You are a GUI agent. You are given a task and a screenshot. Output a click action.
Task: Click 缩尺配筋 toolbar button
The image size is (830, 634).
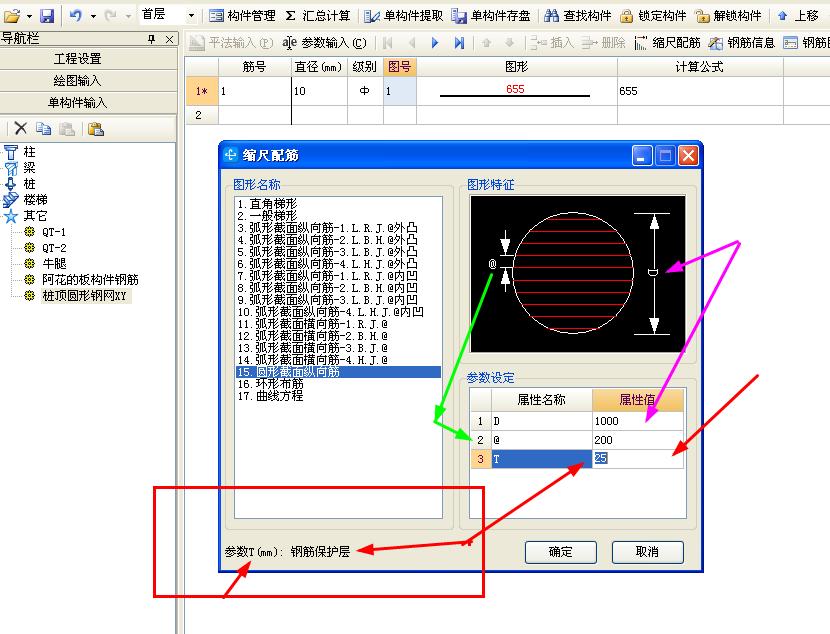667,43
